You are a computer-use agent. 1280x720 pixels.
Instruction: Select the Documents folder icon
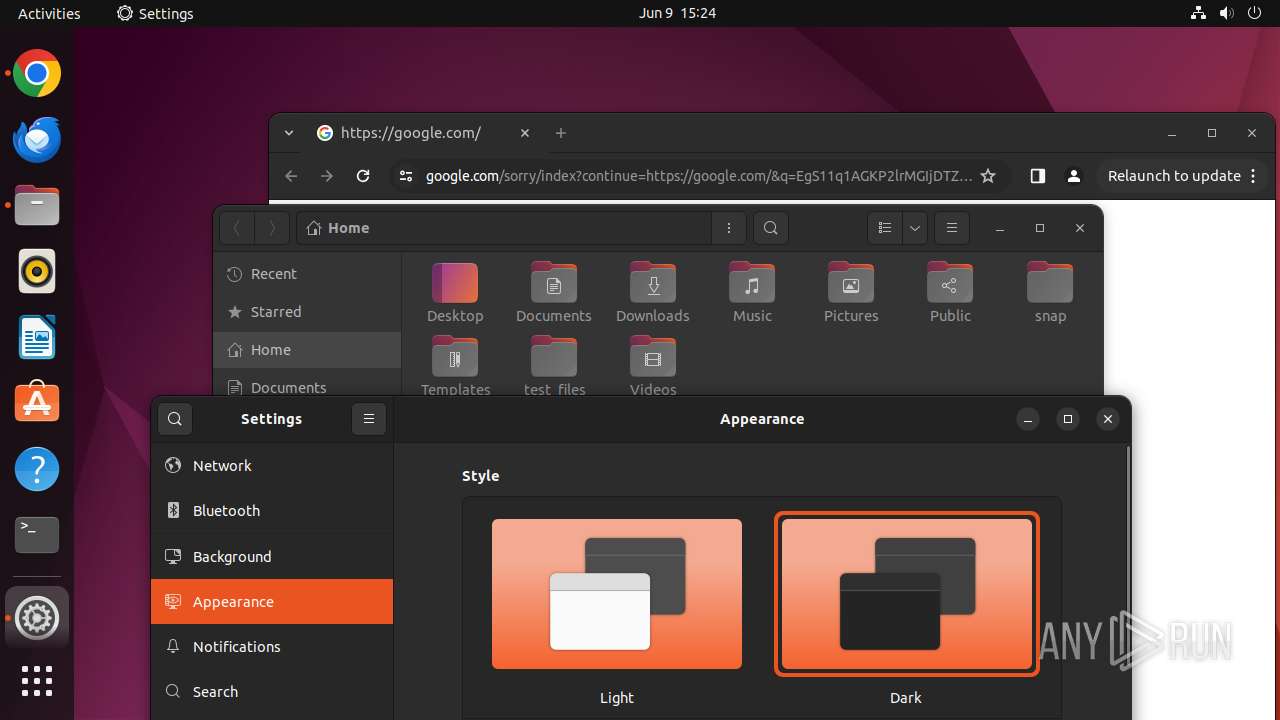point(554,292)
